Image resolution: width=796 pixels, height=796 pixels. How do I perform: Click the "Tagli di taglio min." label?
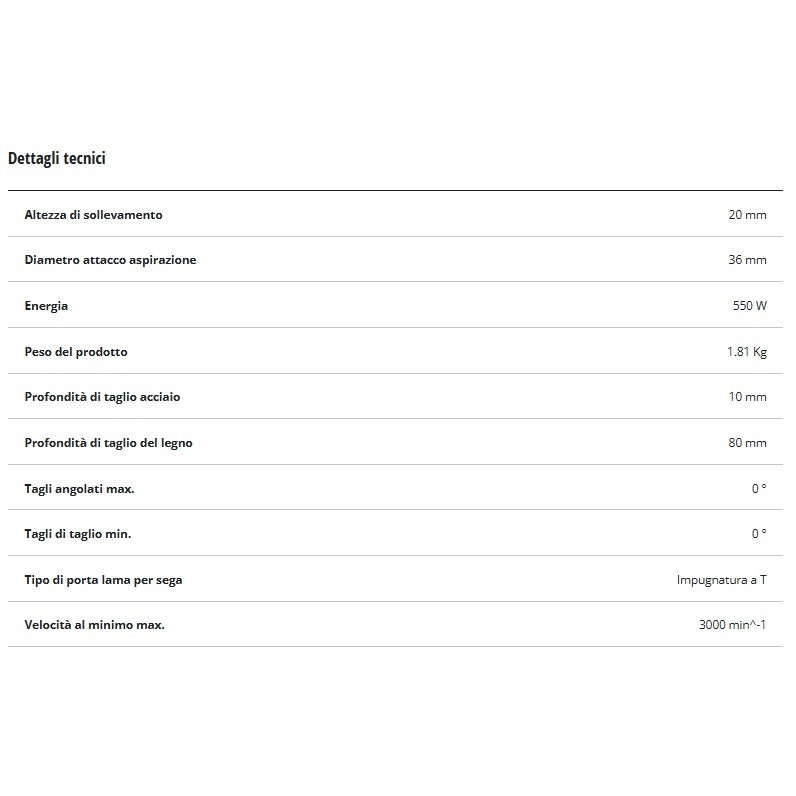[x=78, y=534]
